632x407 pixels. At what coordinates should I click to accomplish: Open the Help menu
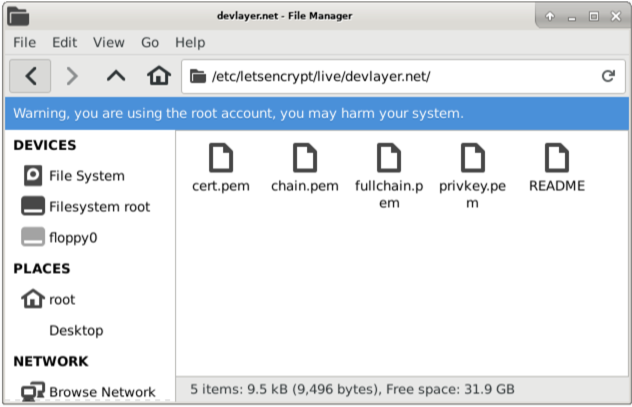click(190, 42)
